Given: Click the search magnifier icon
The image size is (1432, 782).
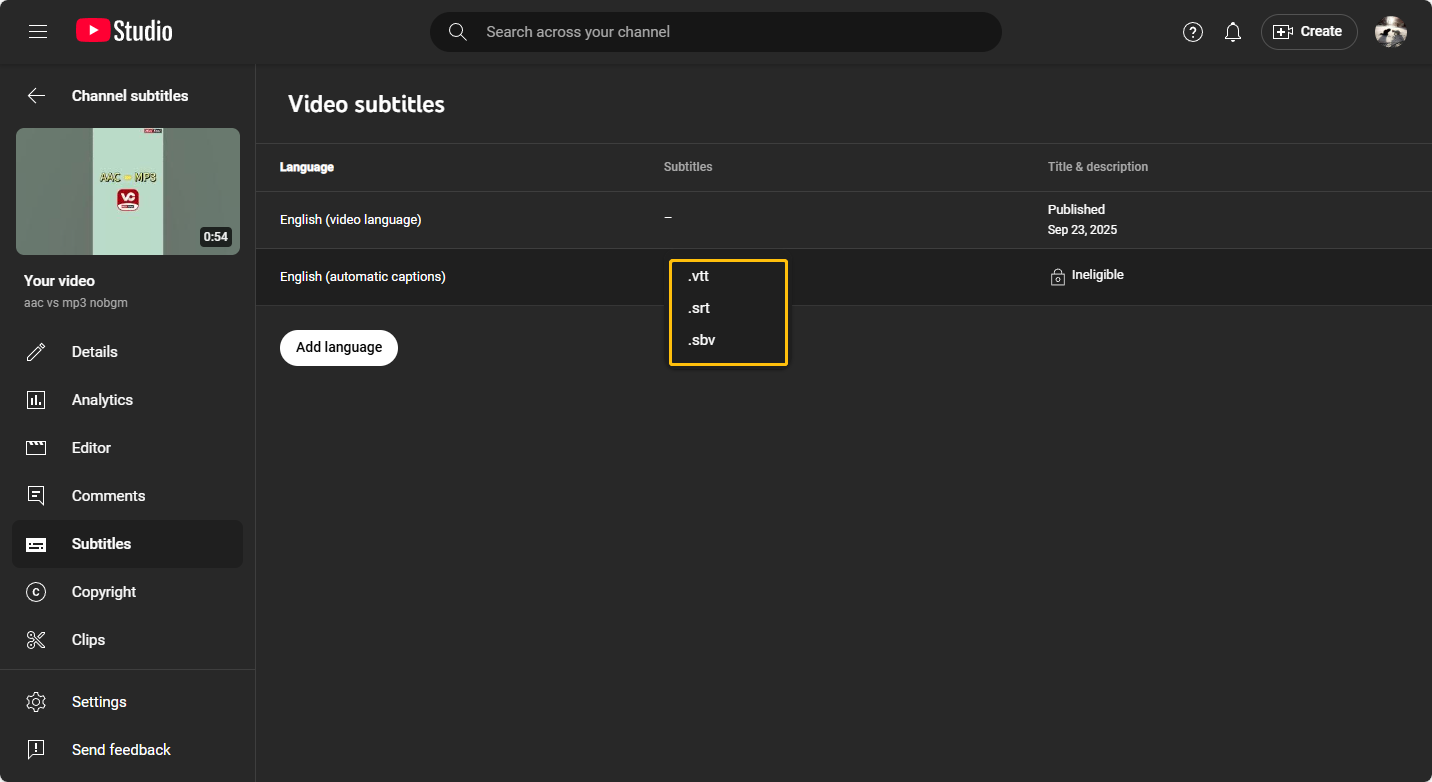Looking at the screenshot, I should pos(458,32).
